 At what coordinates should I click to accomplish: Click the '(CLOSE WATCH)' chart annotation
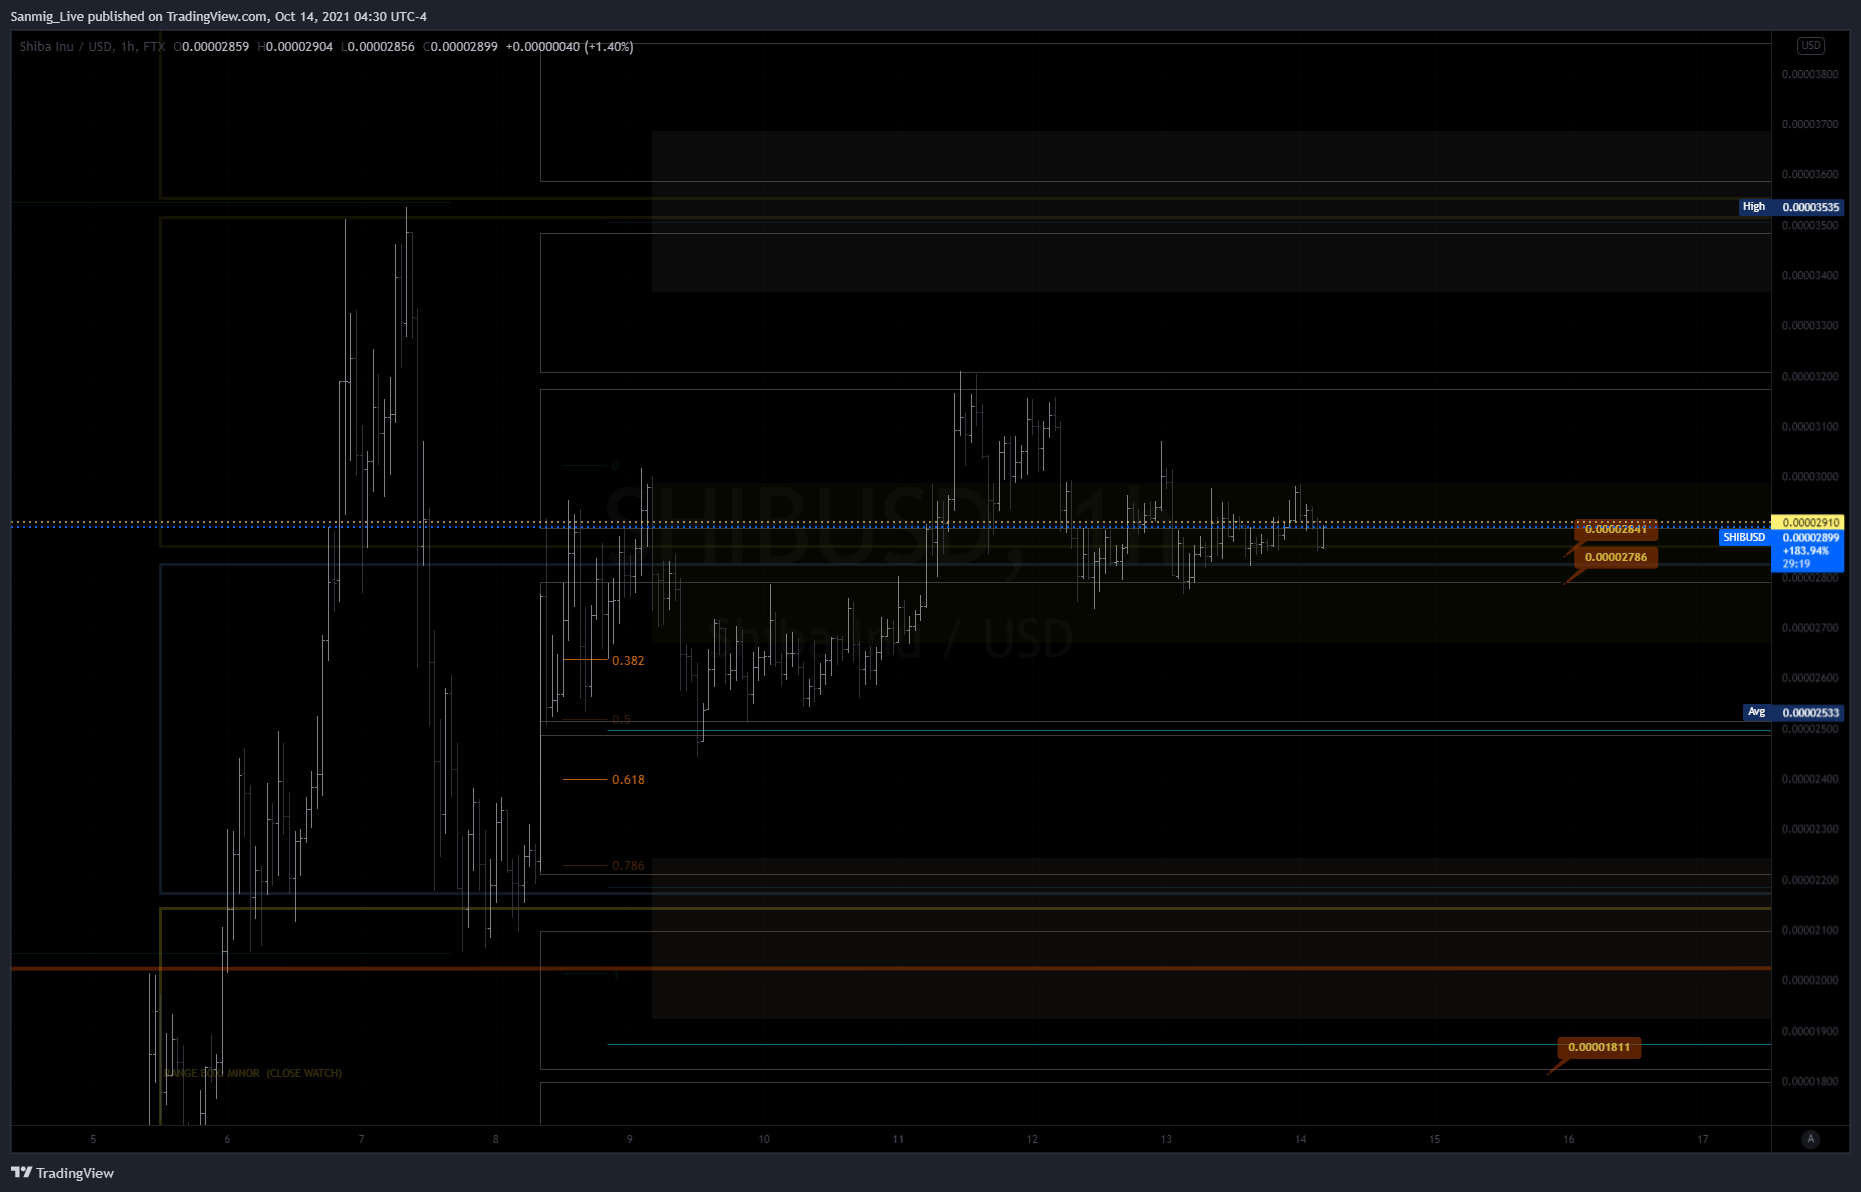(x=304, y=1073)
